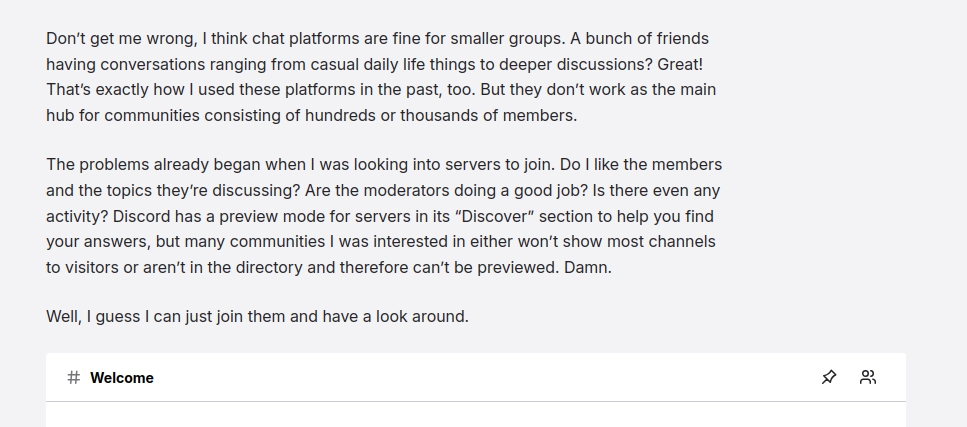
Task: Click the hash icon beside Welcome
Action: 74,377
